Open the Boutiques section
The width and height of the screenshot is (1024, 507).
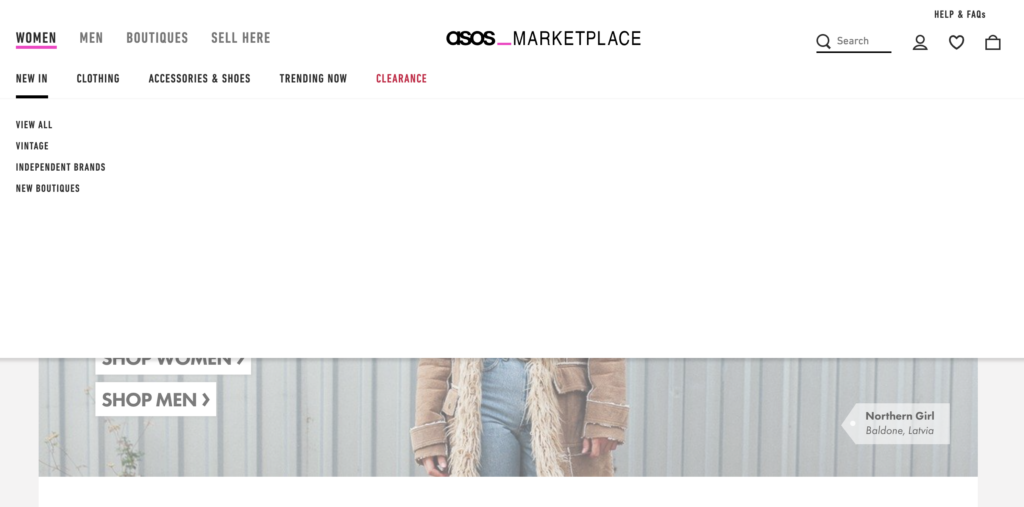point(157,38)
